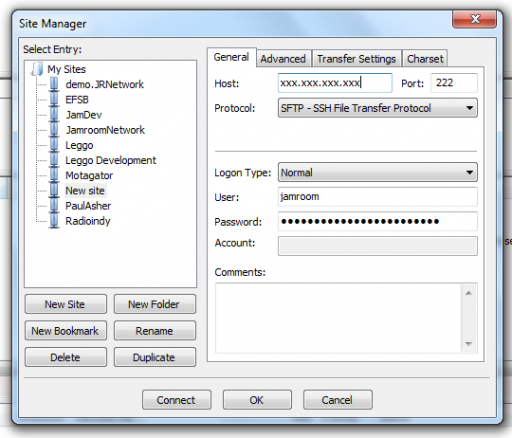Select the demo.JRNetwork server icon
Image resolution: width=512 pixels, height=438 pixels.
(54, 84)
